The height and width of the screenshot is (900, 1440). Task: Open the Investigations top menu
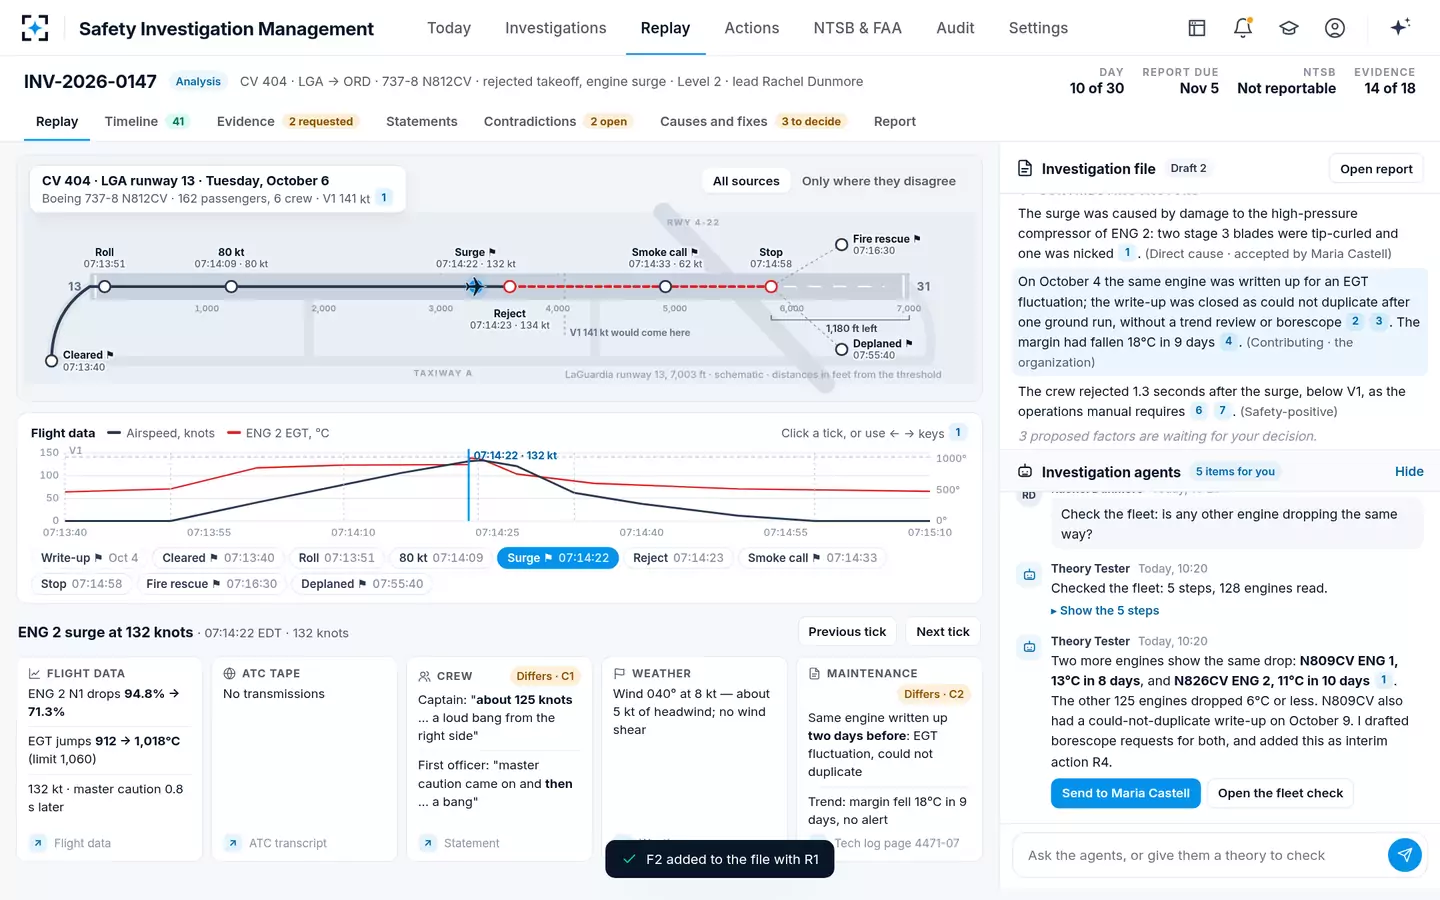pos(555,28)
